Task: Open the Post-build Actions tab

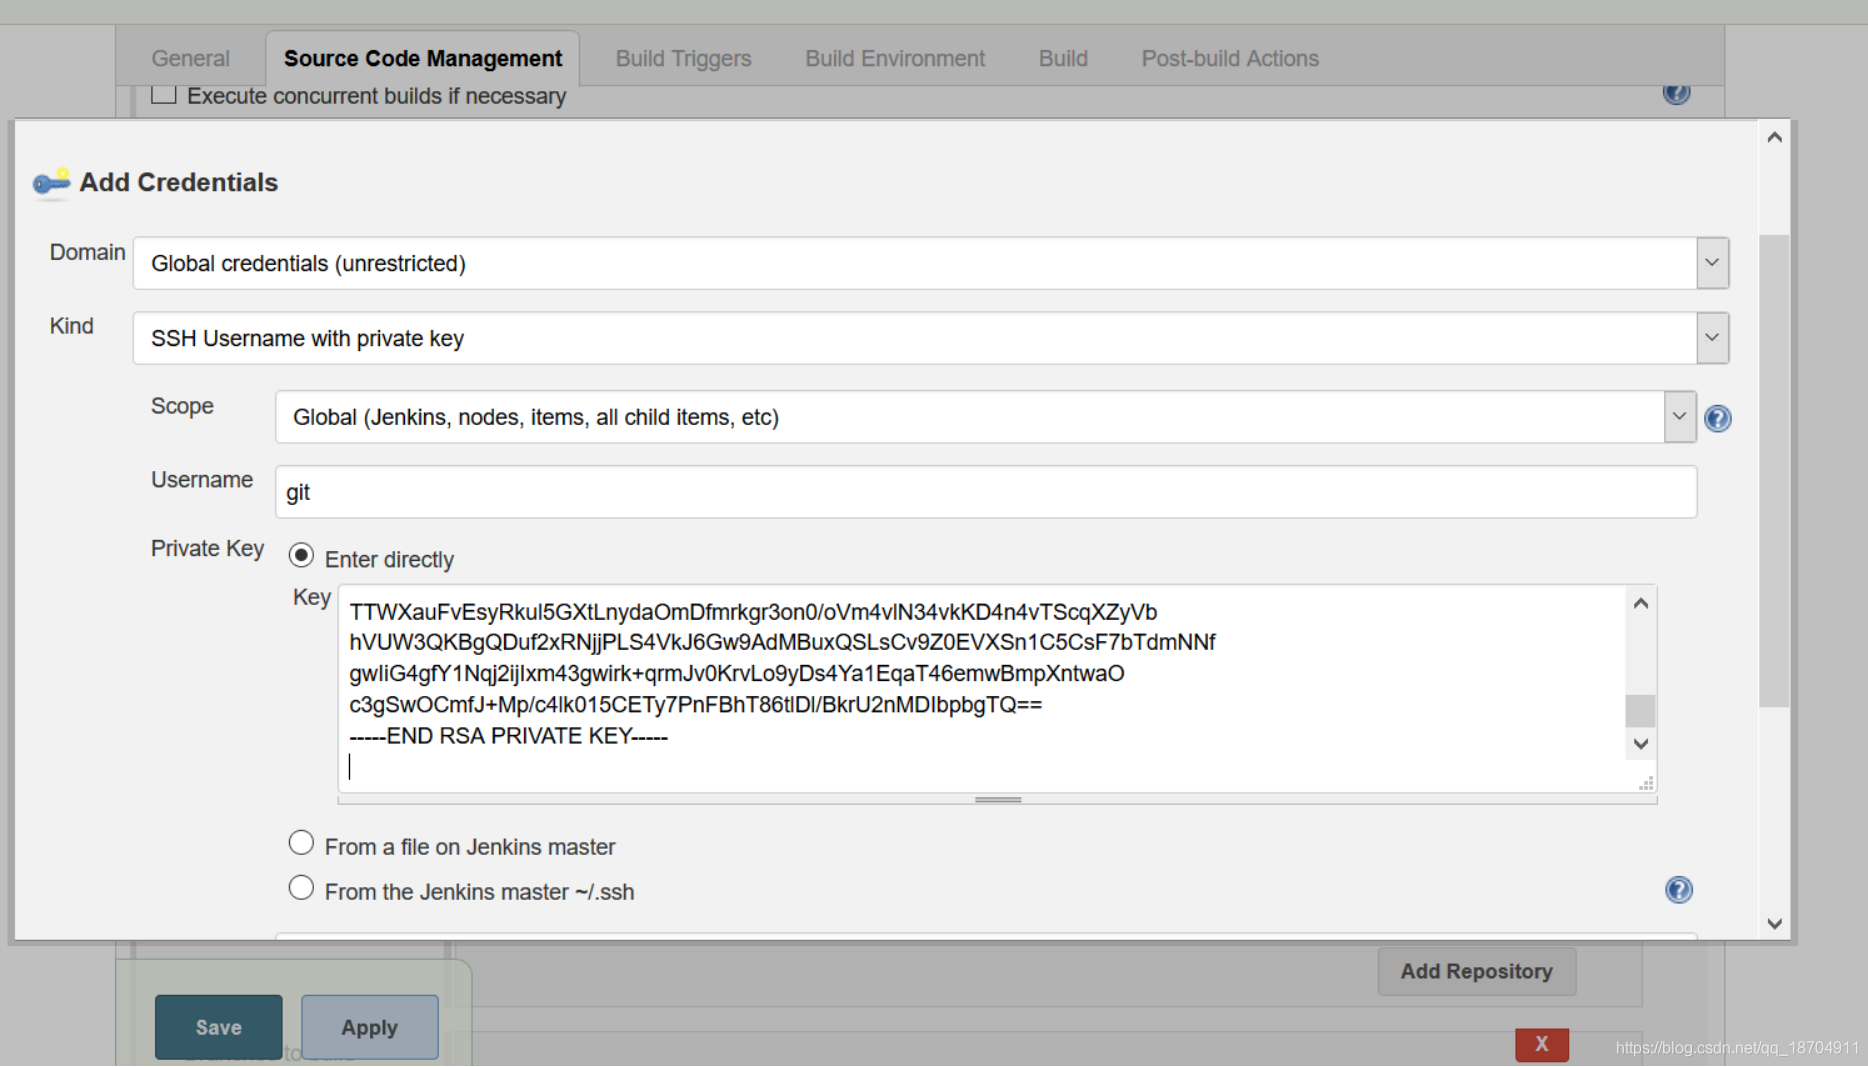Action: (1230, 58)
